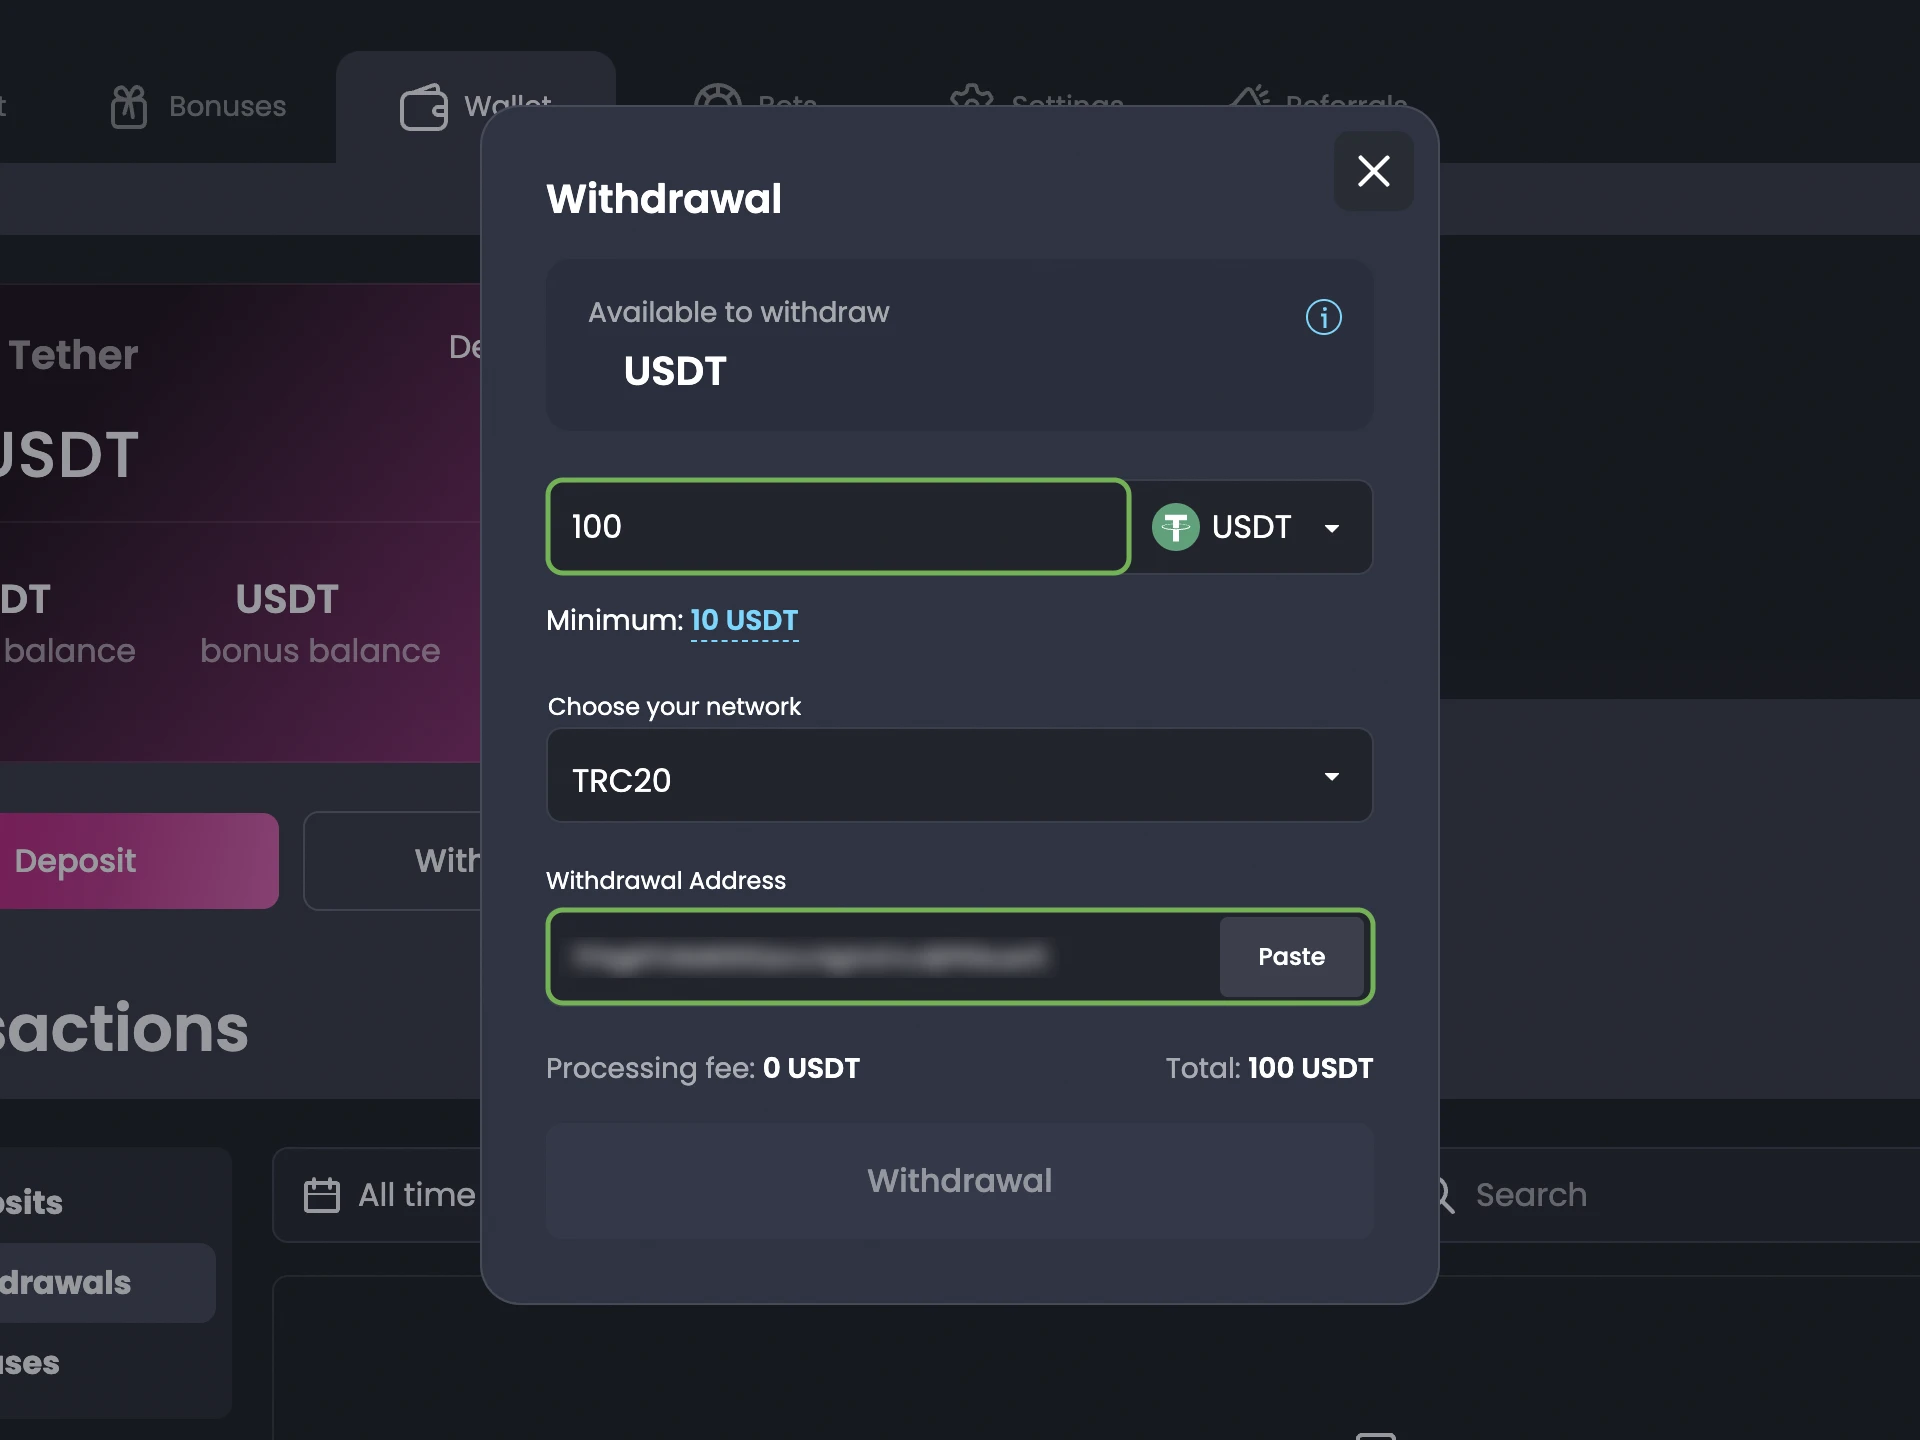
Task: Toggle the All time date filter
Action: (x=393, y=1195)
